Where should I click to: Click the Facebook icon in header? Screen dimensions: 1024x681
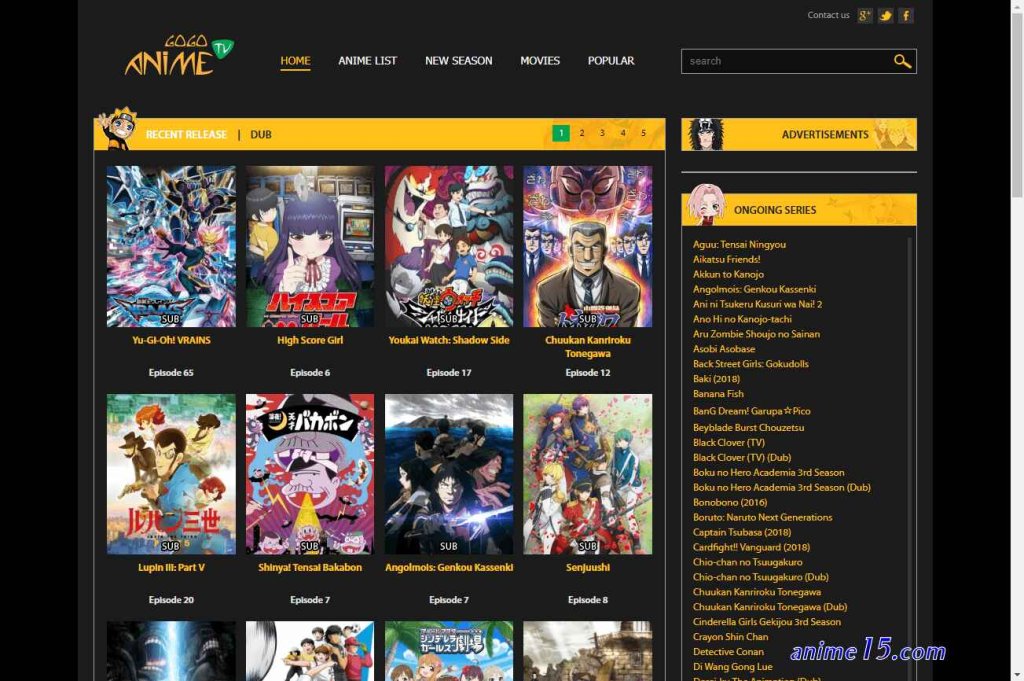tap(906, 16)
